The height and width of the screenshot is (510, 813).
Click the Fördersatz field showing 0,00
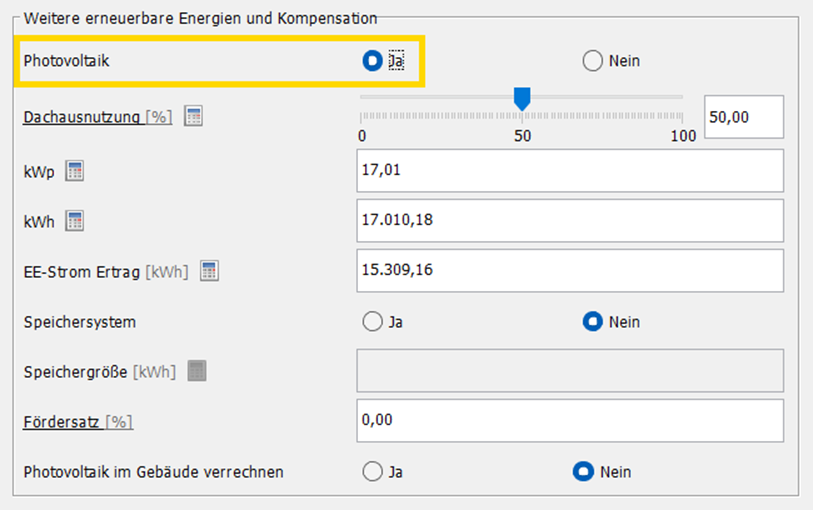coord(570,421)
